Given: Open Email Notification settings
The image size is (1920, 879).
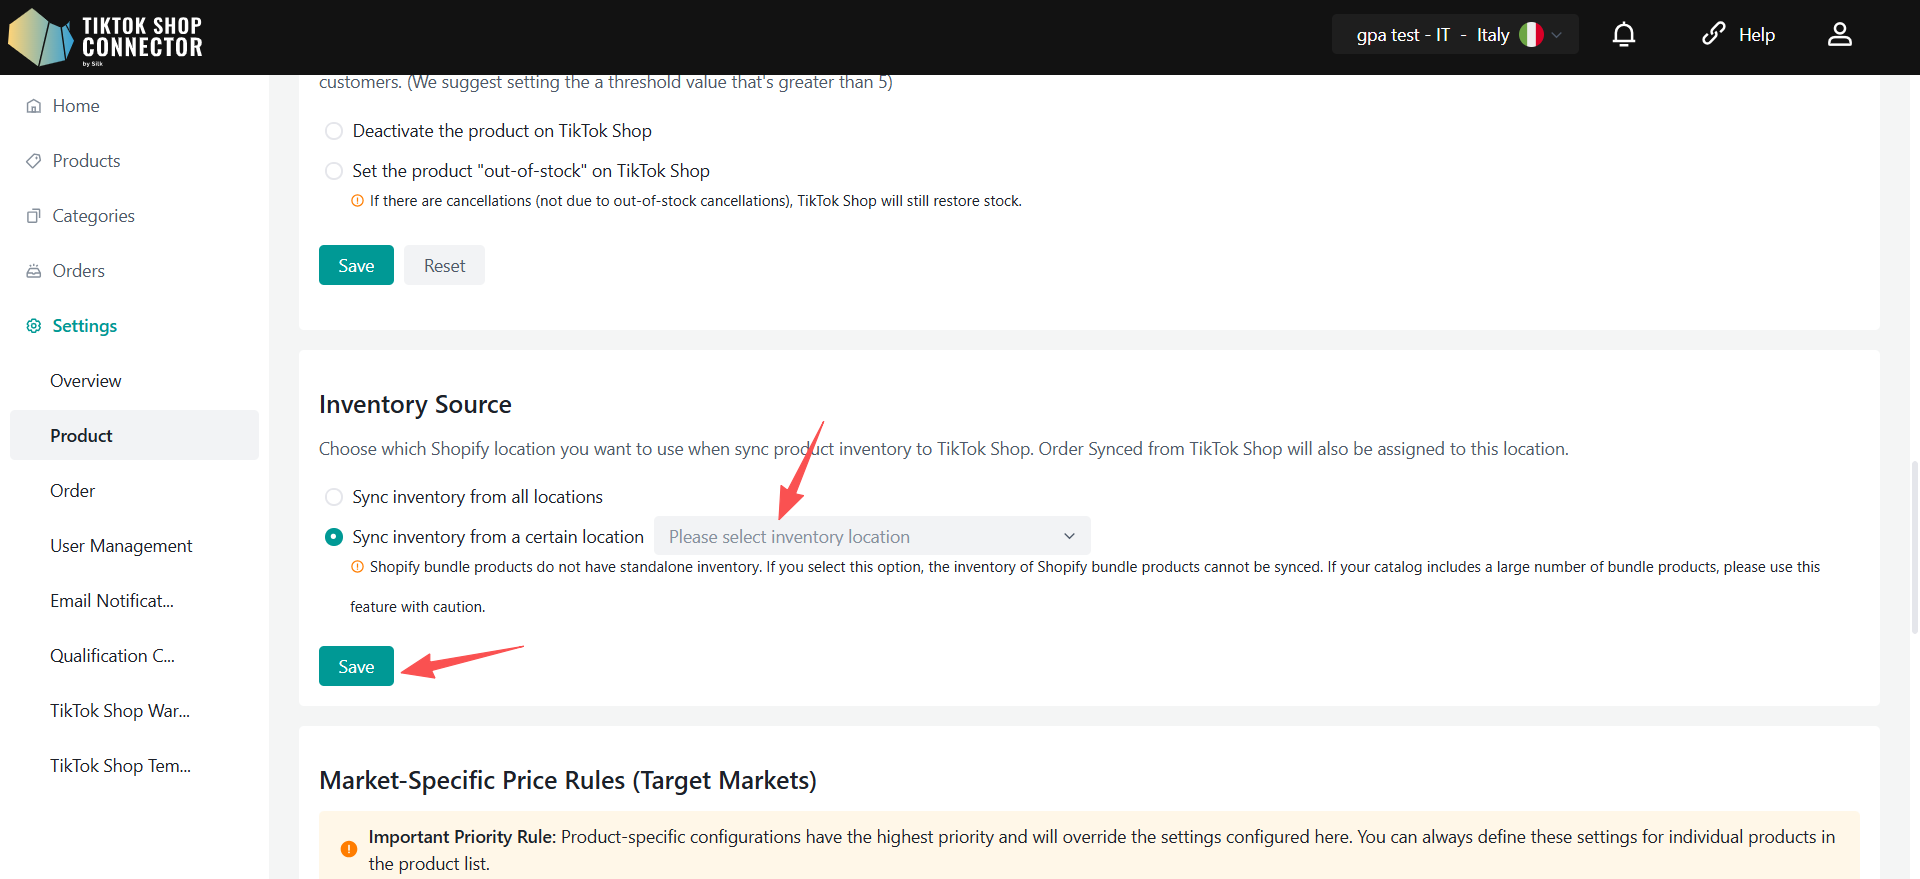Looking at the screenshot, I should pos(112,601).
